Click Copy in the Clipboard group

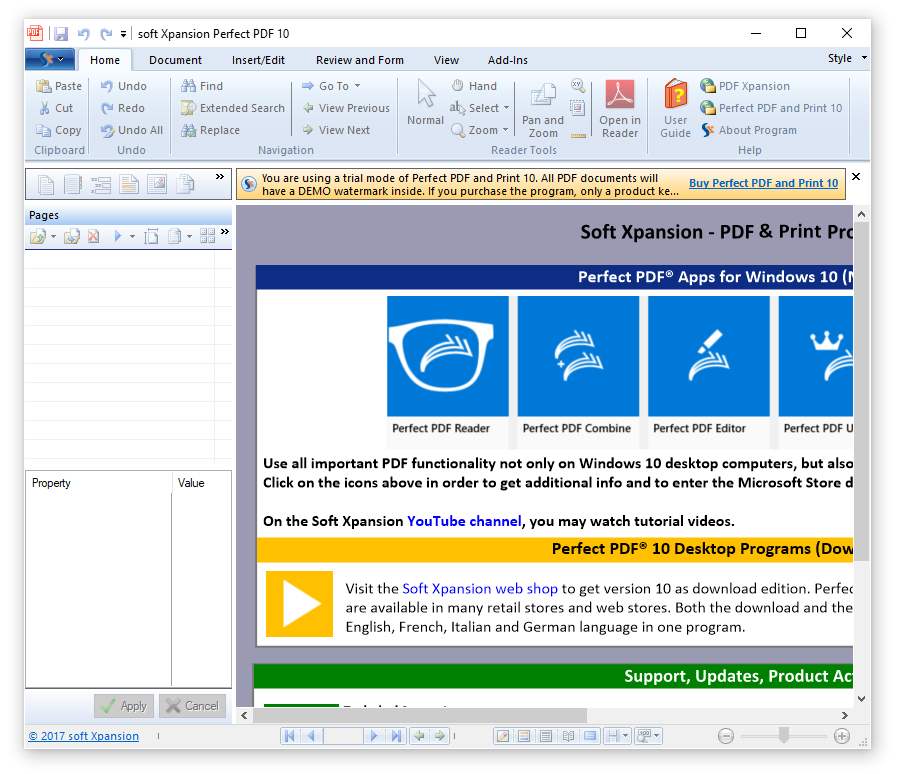tap(59, 130)
